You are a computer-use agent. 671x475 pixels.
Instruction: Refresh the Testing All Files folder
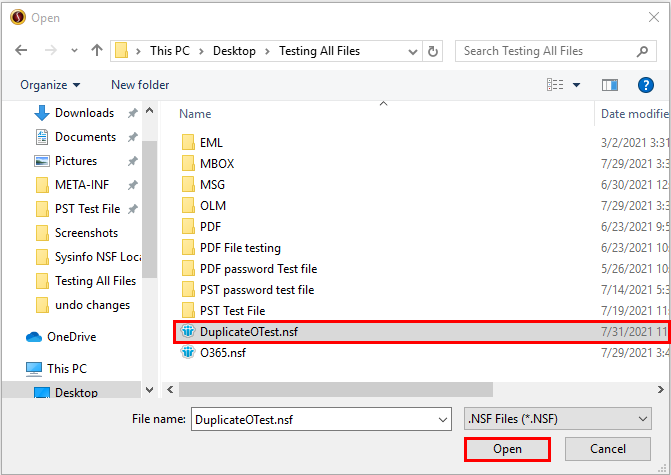[433, 51]
